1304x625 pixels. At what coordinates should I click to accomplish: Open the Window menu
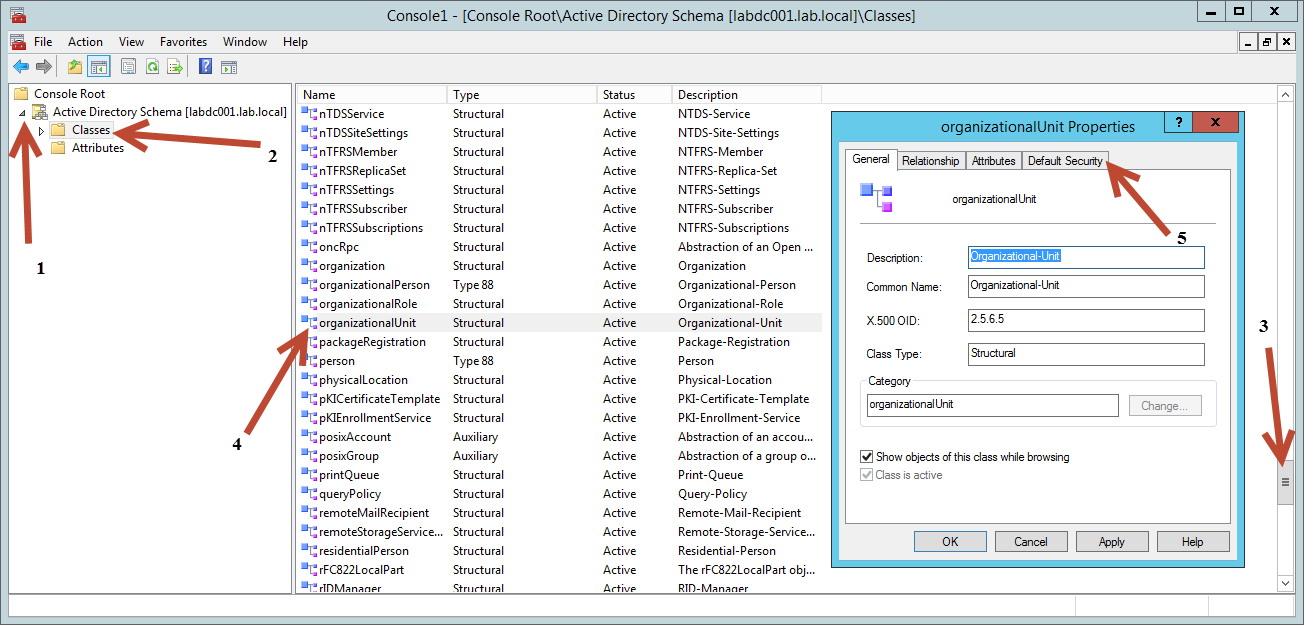pyautogui.click(x=244, y=42)
